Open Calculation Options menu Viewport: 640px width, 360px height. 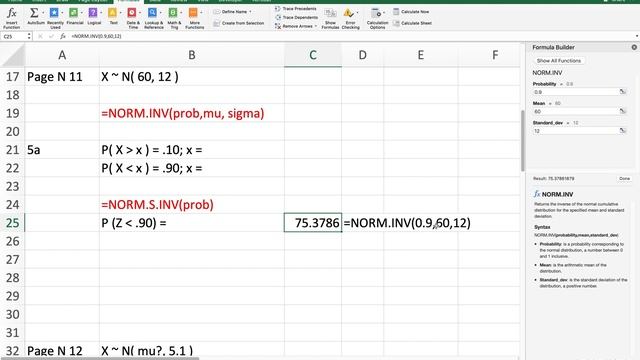pyautogui.click(x=378, y=18)
